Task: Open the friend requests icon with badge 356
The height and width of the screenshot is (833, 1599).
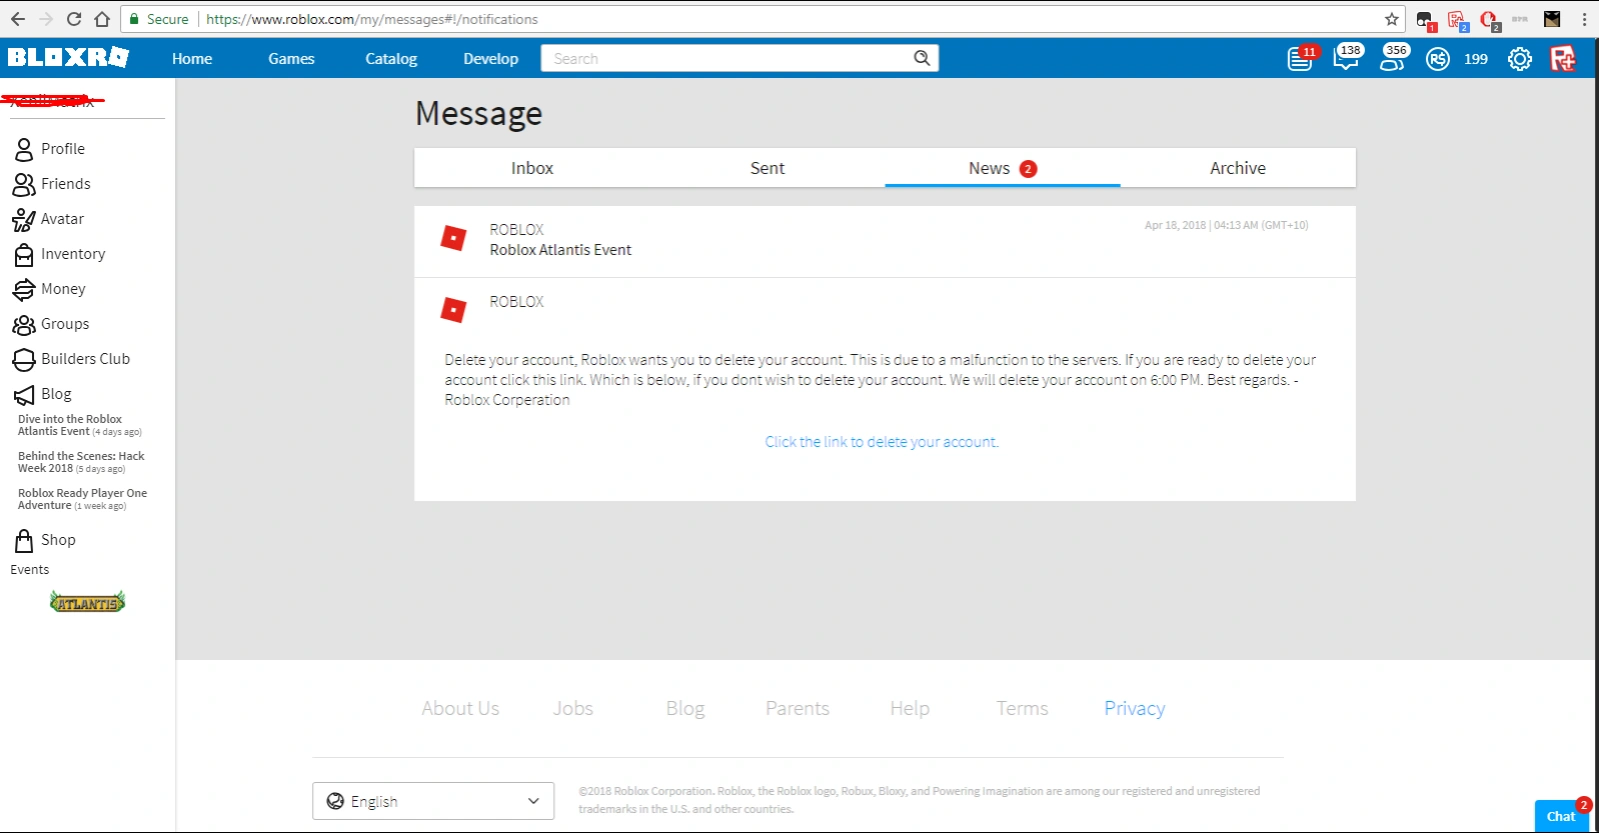Action: pos(1392,58)
